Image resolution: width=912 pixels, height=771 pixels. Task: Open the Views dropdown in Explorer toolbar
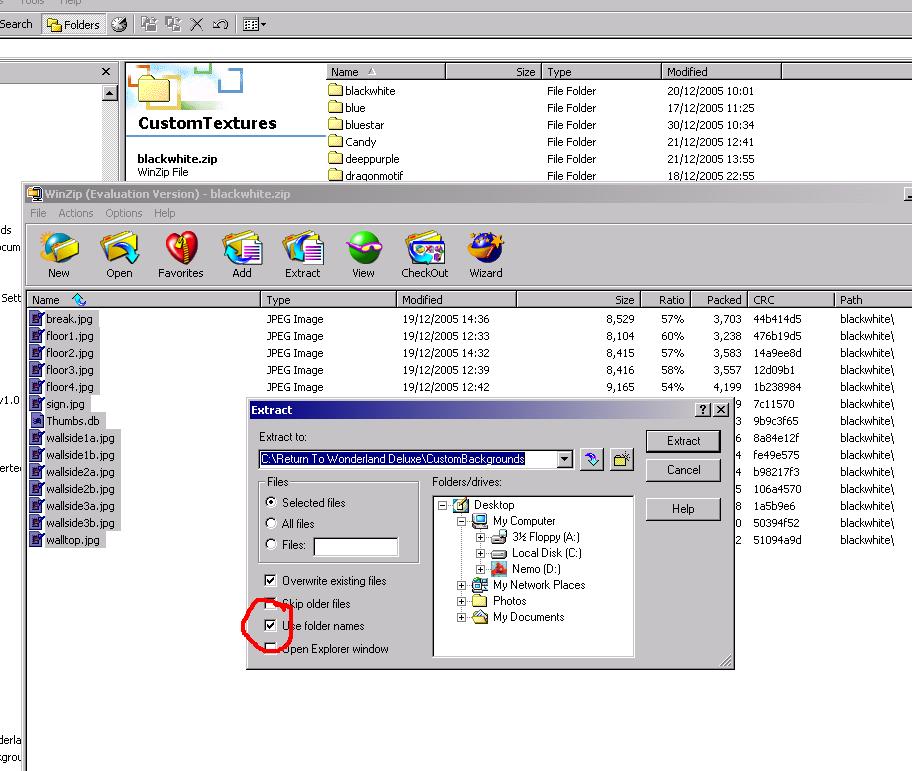[254, 24]
